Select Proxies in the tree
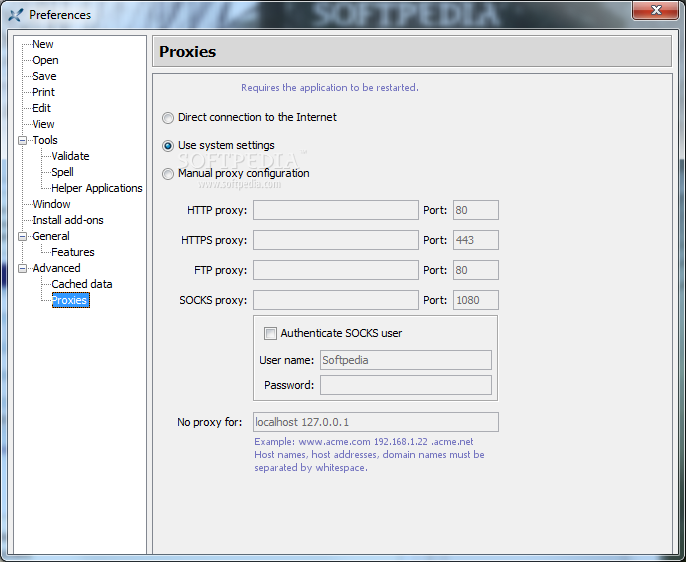Screen dimensions: 686x562 (70, 300)
